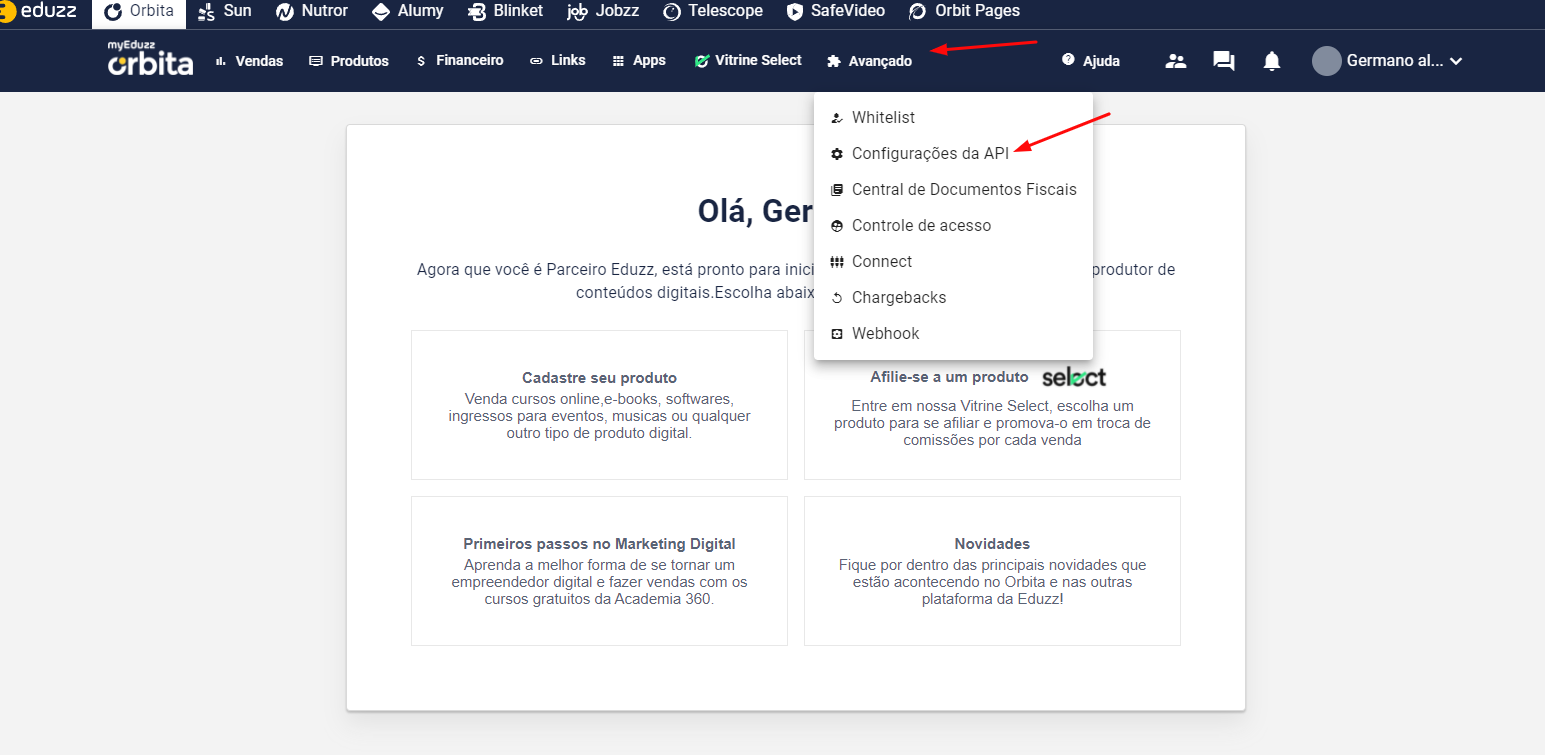The image size is (1545, 755).
Task: Open the Telescope product tab
Action: click(x=713, y=12)
